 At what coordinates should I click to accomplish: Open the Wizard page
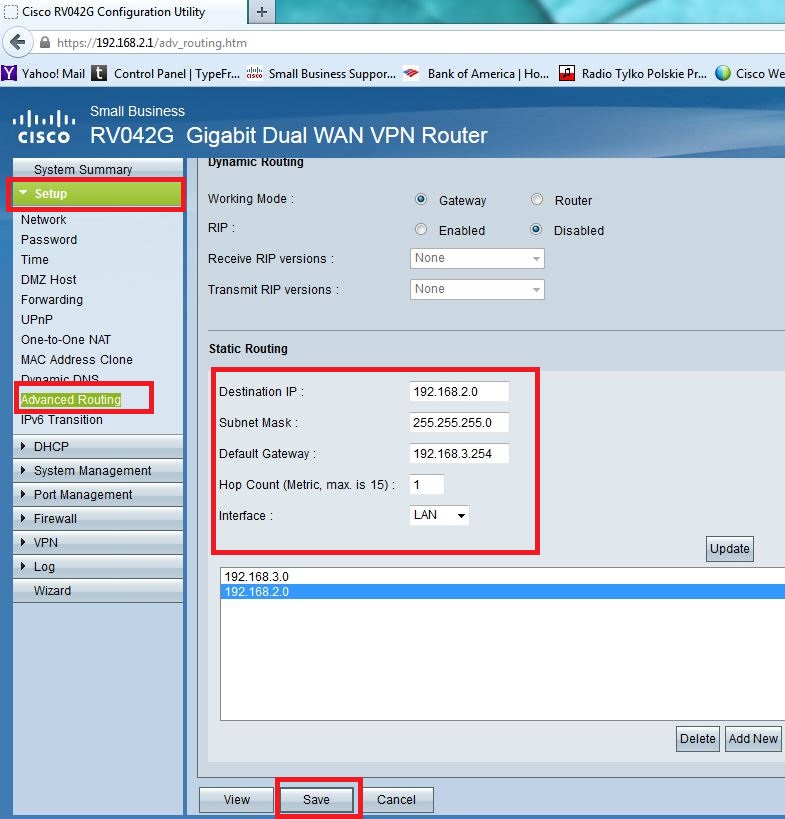98,591
